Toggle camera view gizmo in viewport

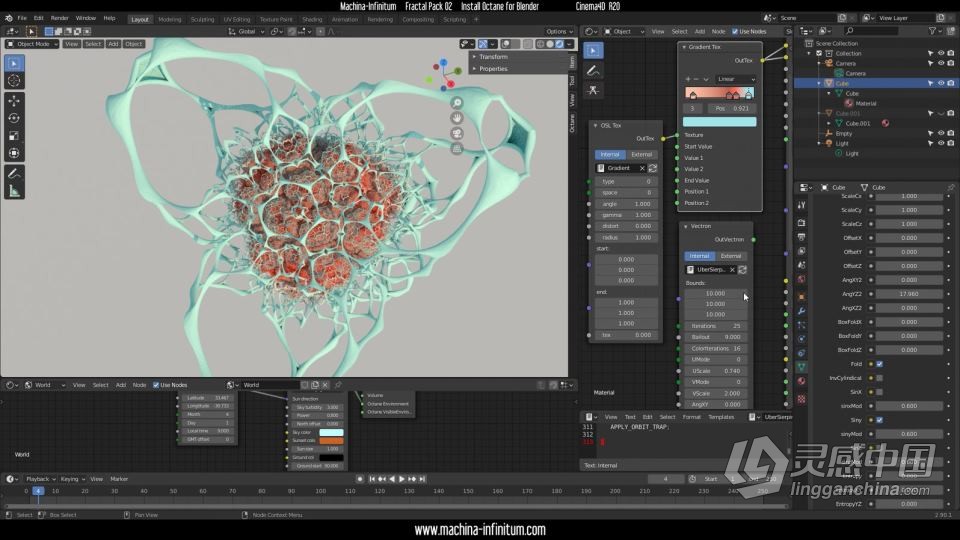pyautogui.click(x=457, y=133)
